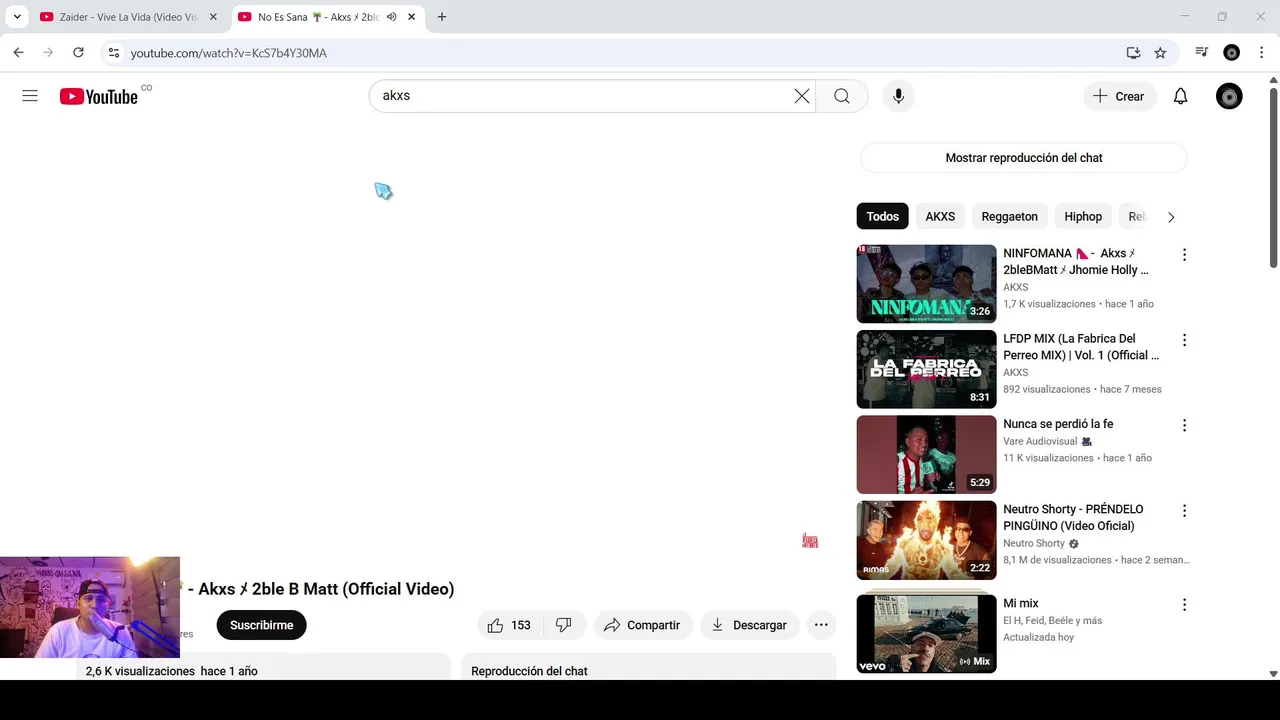Open tab search dropdown arrow
This screenshot has width=1280, height=720.
17,17
